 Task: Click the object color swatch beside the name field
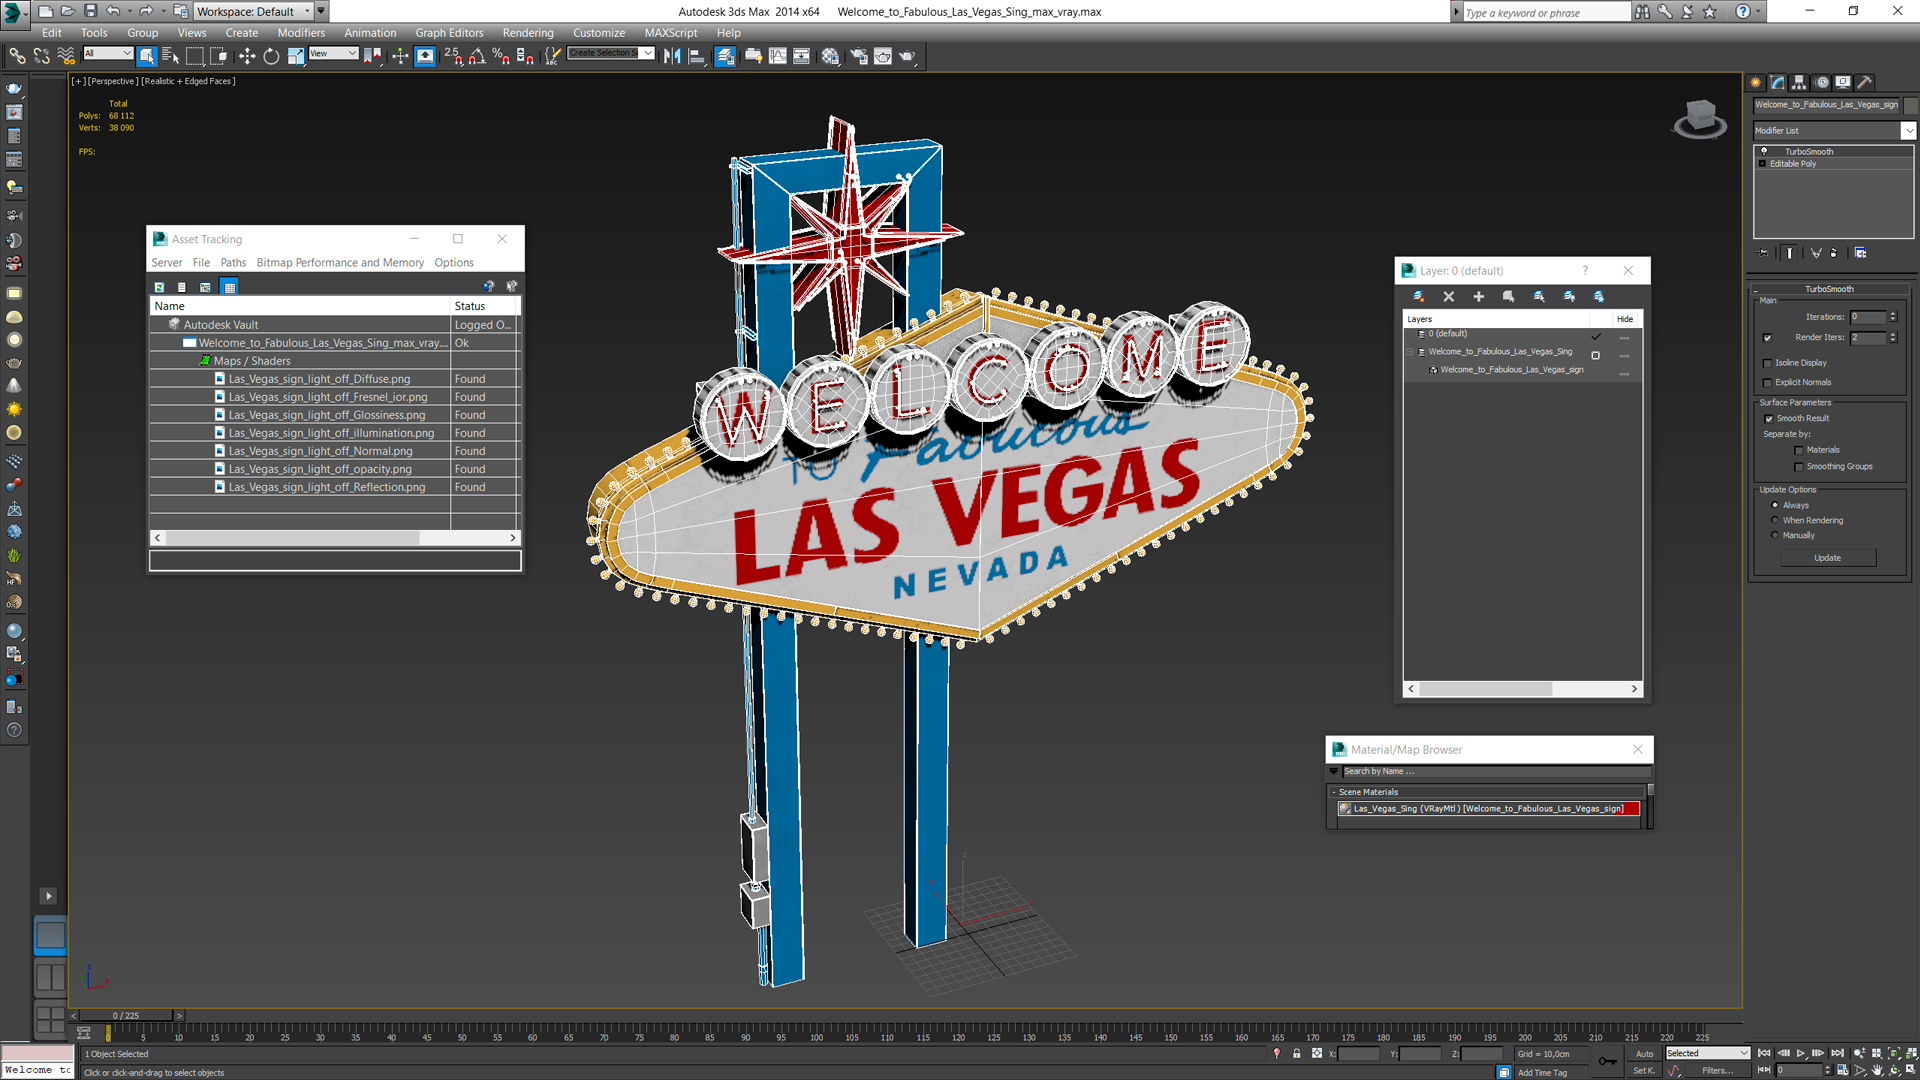coord(1911,105)
